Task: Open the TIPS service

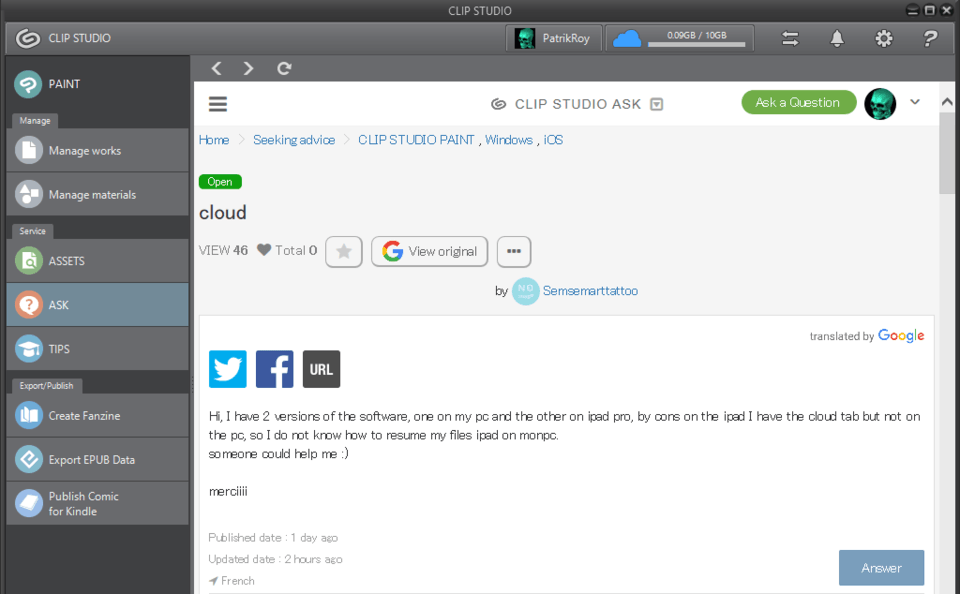Action: [x=97, y=348]
